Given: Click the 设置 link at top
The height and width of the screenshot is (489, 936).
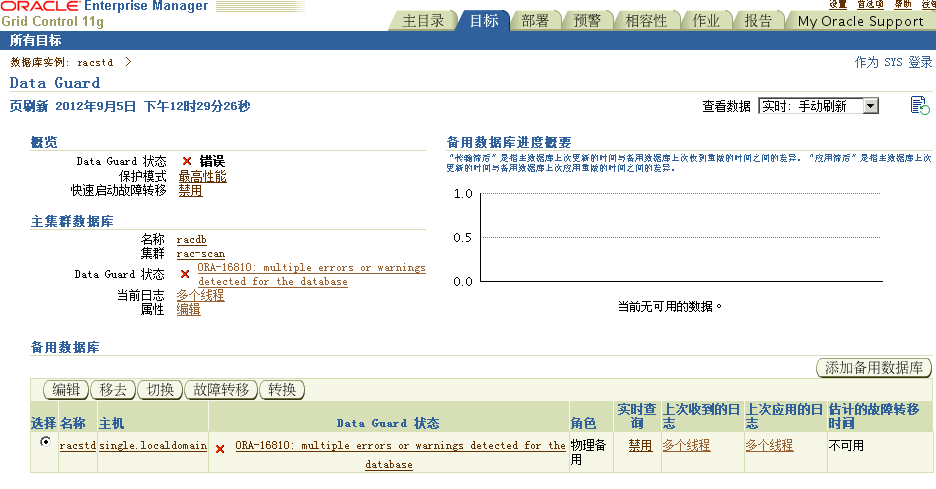Looking at the screenshot, I should [838, 4].
